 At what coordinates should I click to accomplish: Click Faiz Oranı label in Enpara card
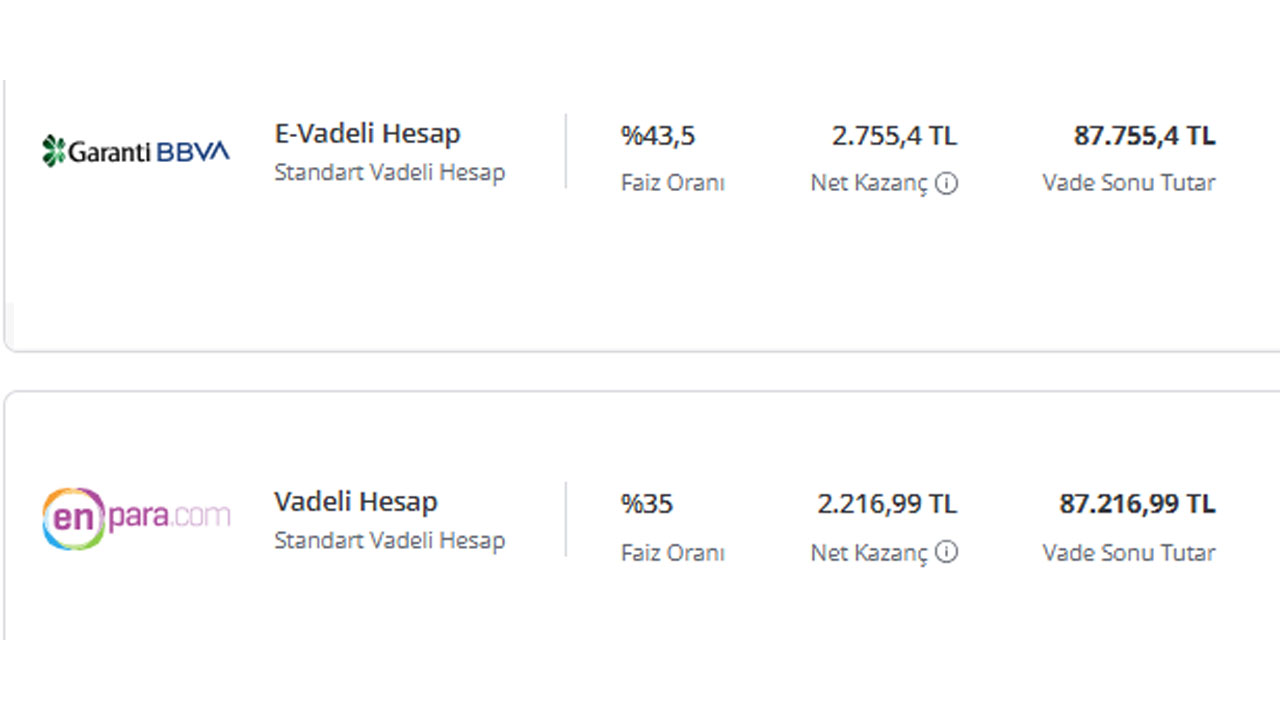click(673, 552)
